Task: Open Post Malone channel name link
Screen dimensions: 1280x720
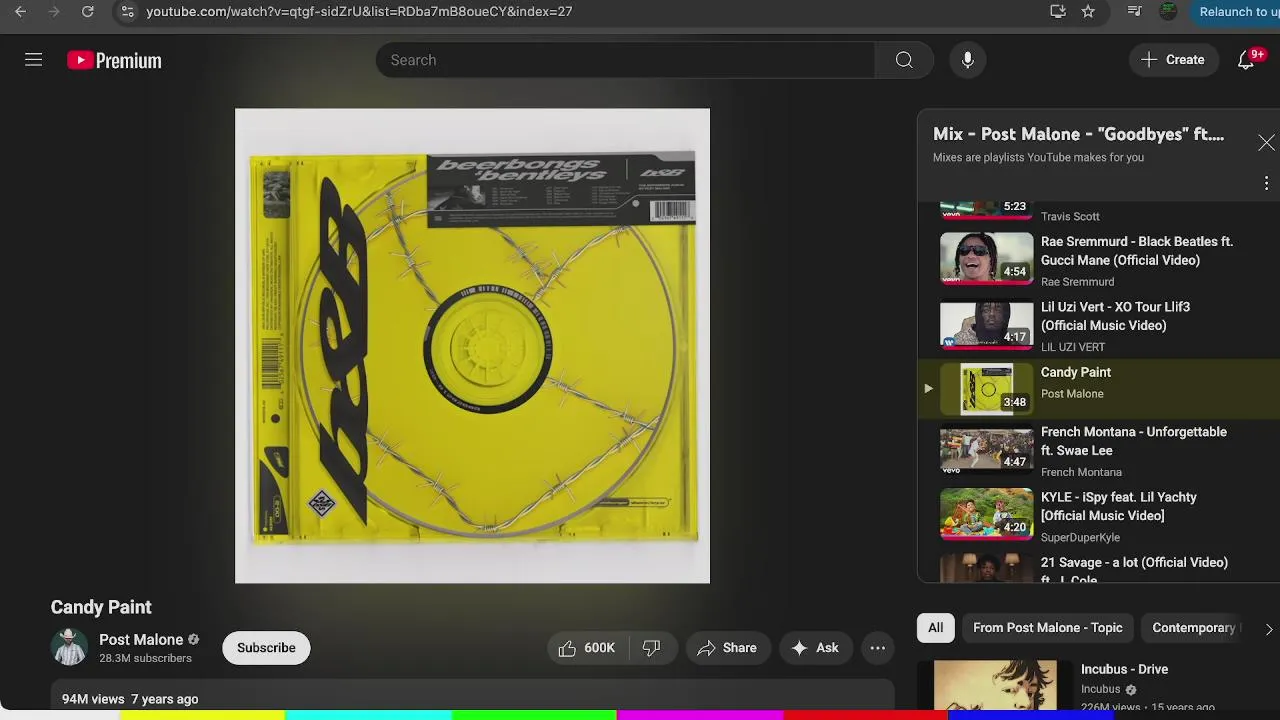Action: click(141, 639)
